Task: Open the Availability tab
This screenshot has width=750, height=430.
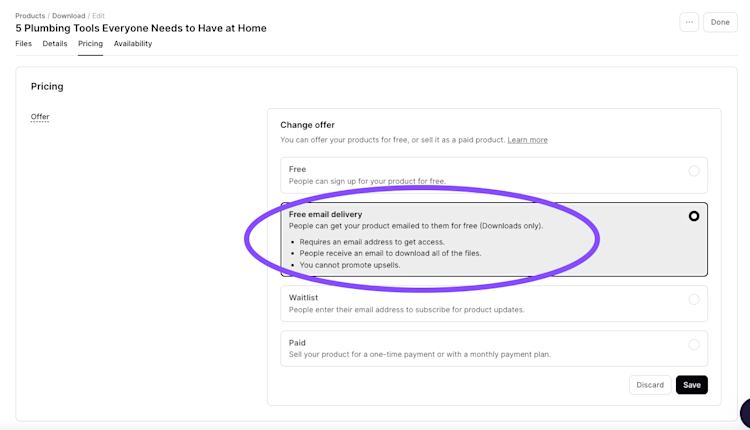Action: pyautogui.click(x=133, y=44)
